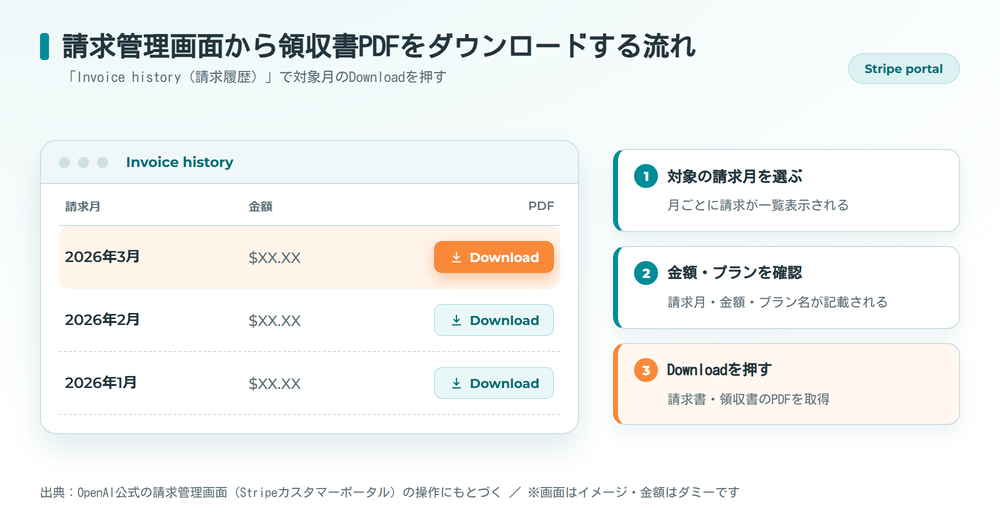Click the $XX.XX amount for 2026年2月
The image size is (1000, 523).
274,321
